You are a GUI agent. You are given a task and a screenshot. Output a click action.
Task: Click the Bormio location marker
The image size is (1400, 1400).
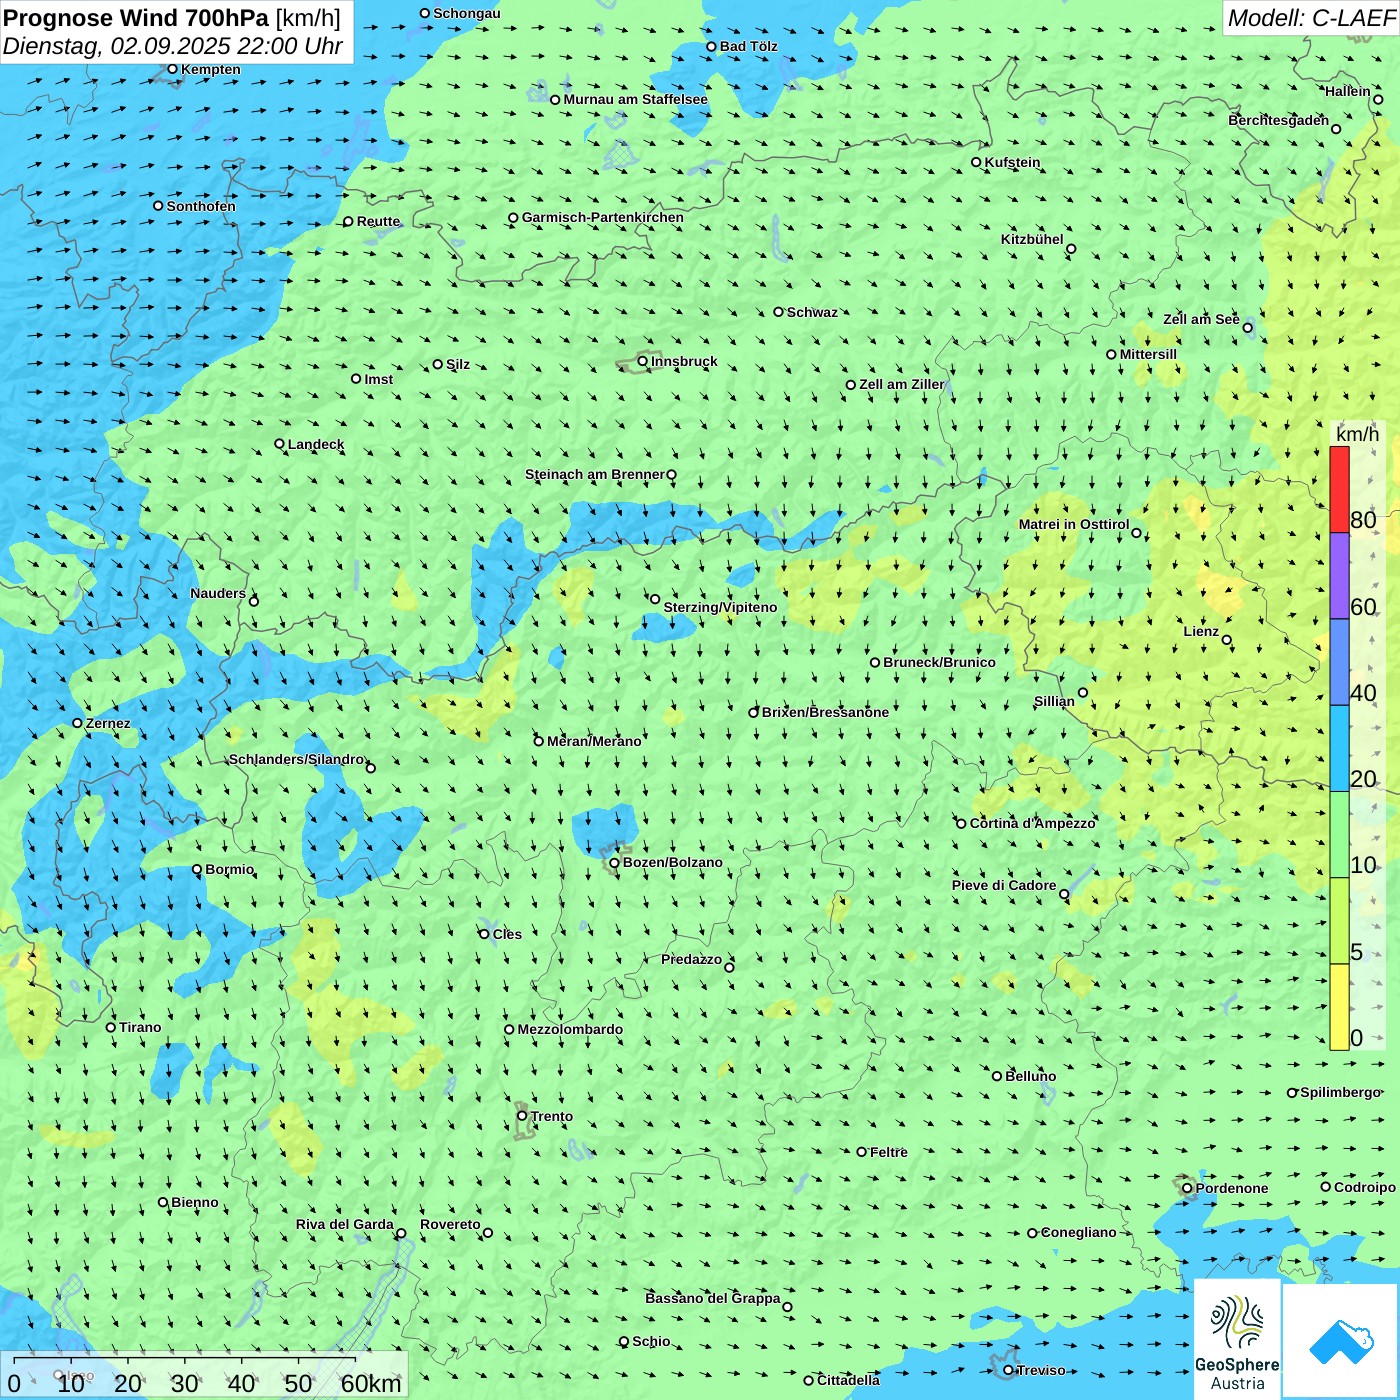click(197, 870)
